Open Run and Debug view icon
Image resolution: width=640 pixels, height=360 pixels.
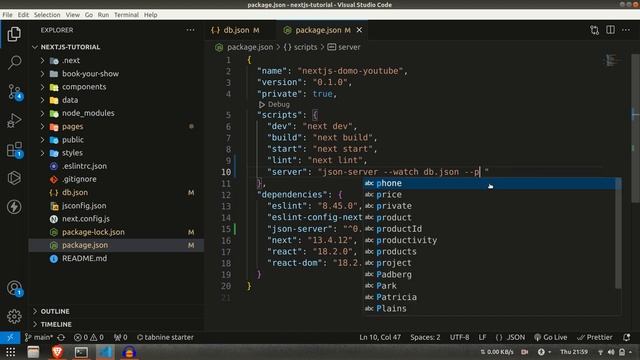pyautogui.click(x=14, y=121)
